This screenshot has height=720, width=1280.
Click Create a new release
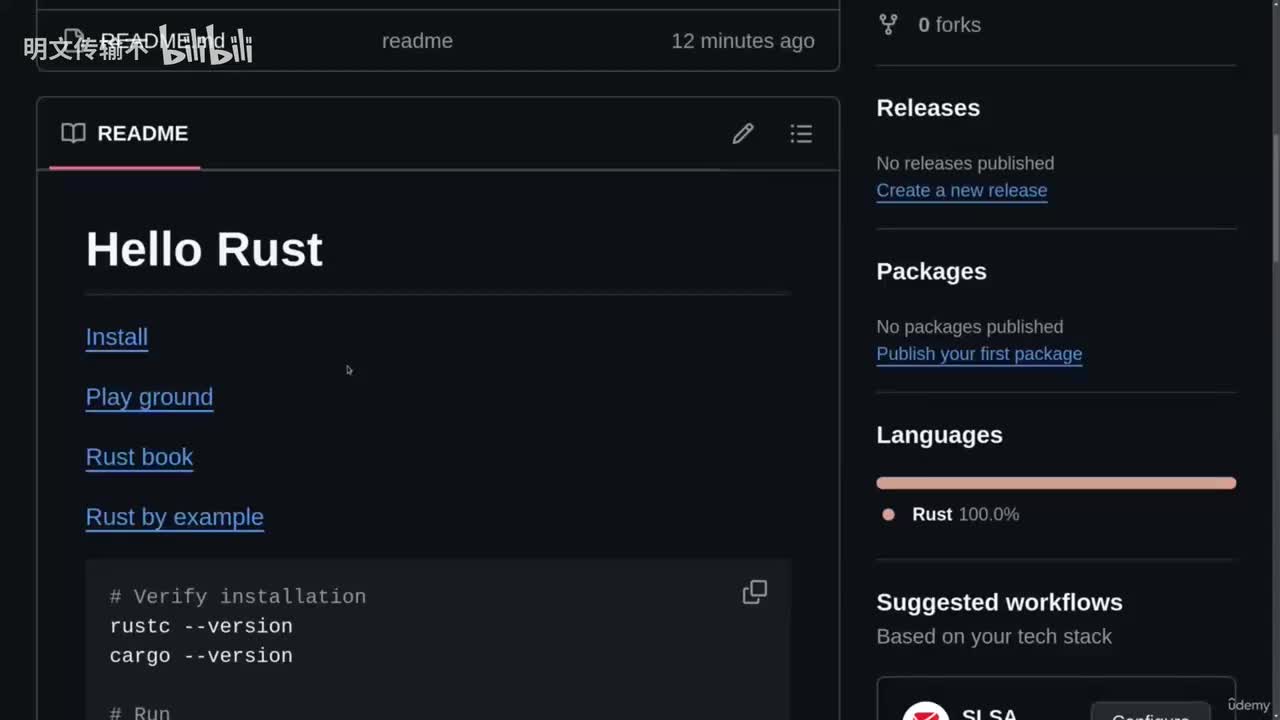[x=961, y=190]
